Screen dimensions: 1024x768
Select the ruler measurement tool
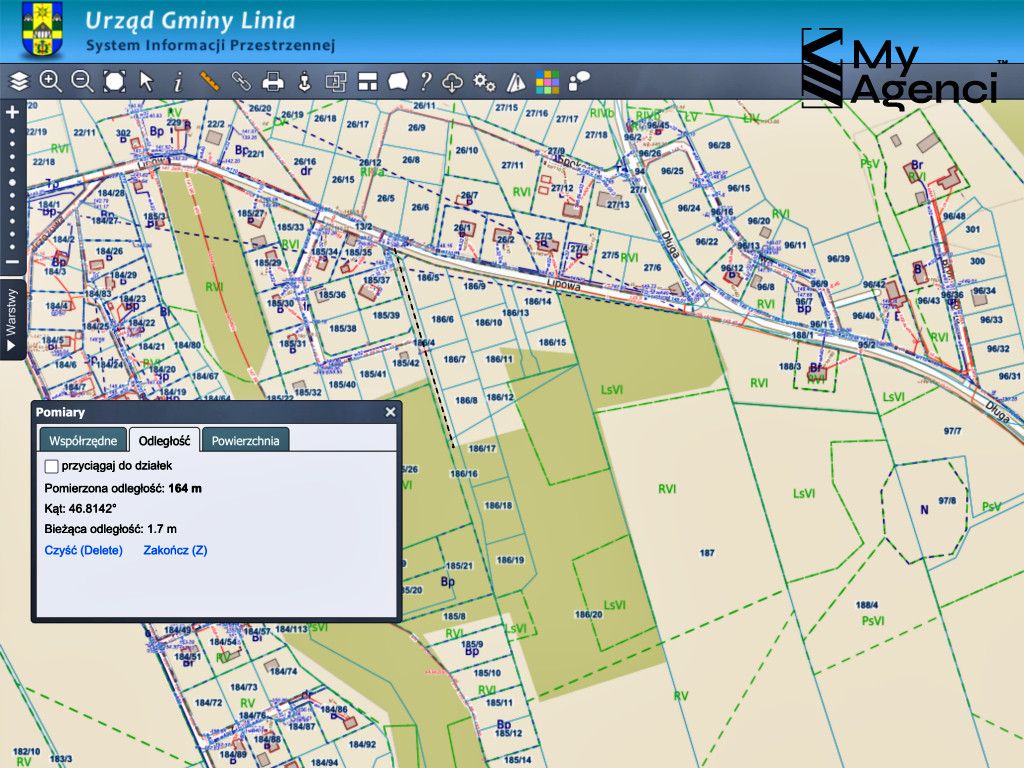209,81
